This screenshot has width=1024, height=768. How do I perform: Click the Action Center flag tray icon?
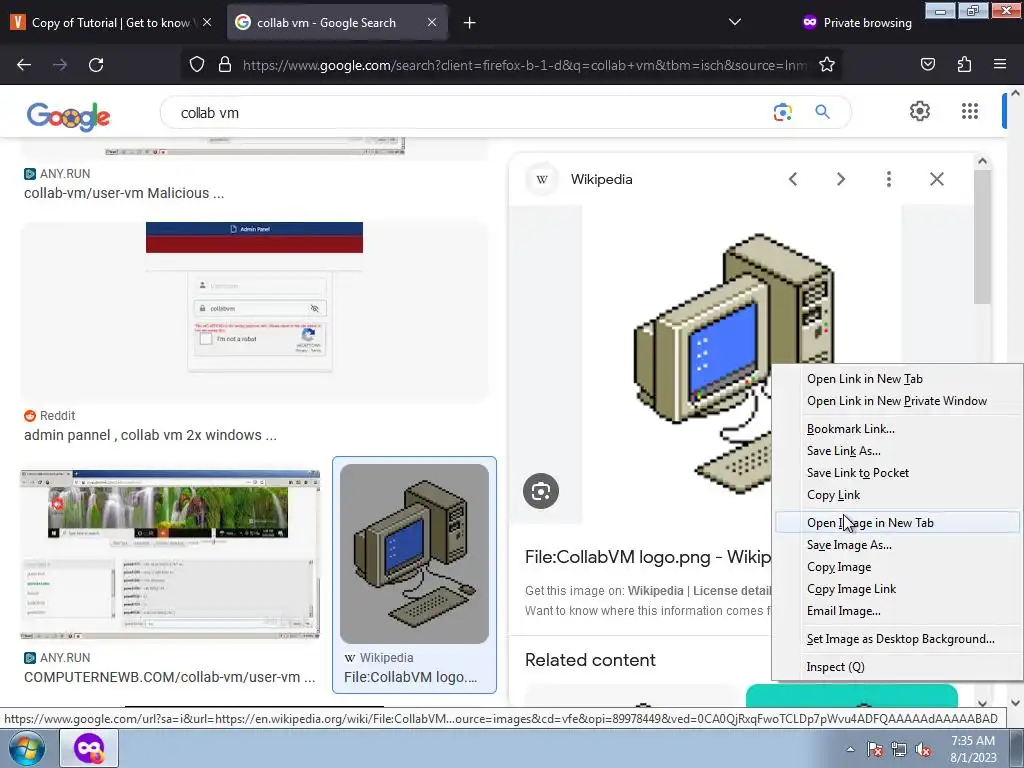click(x=875, y=750)
